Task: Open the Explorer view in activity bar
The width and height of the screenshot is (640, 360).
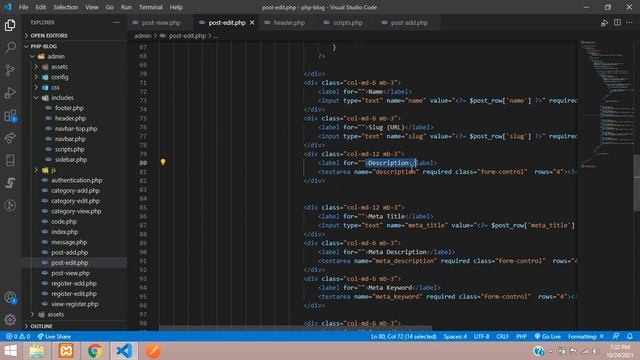Action: tap(10, 25)
